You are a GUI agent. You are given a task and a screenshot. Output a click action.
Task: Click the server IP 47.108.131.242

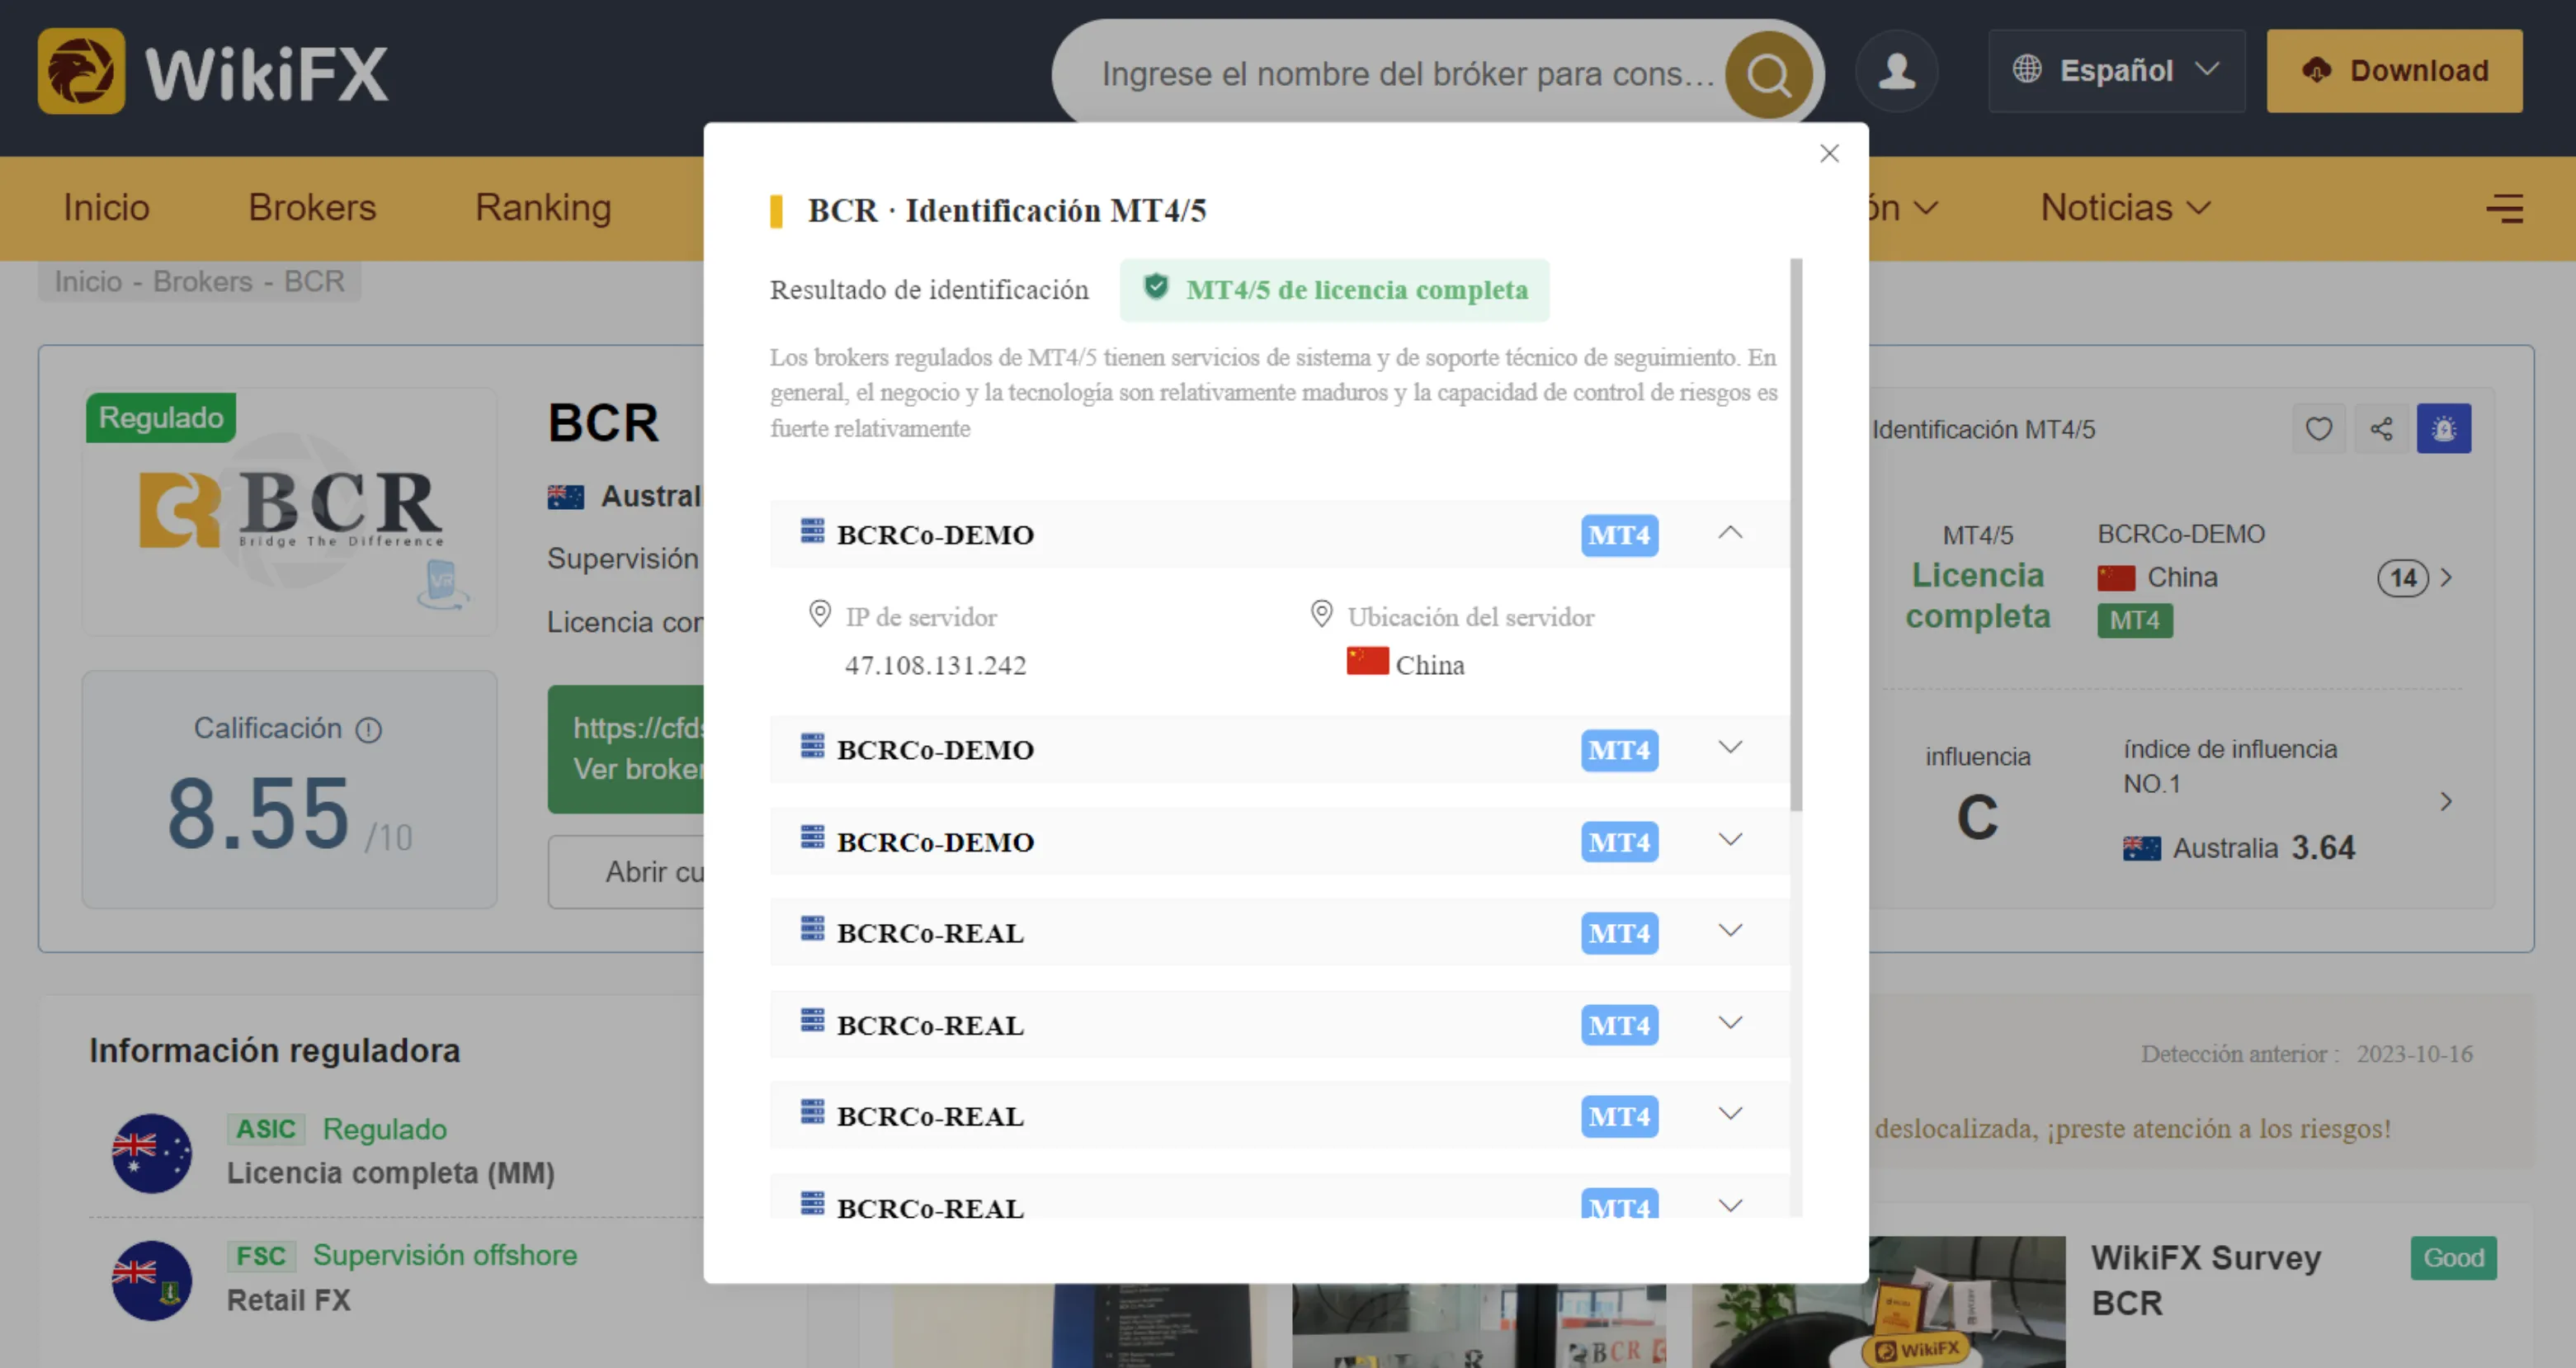[935, 665]
